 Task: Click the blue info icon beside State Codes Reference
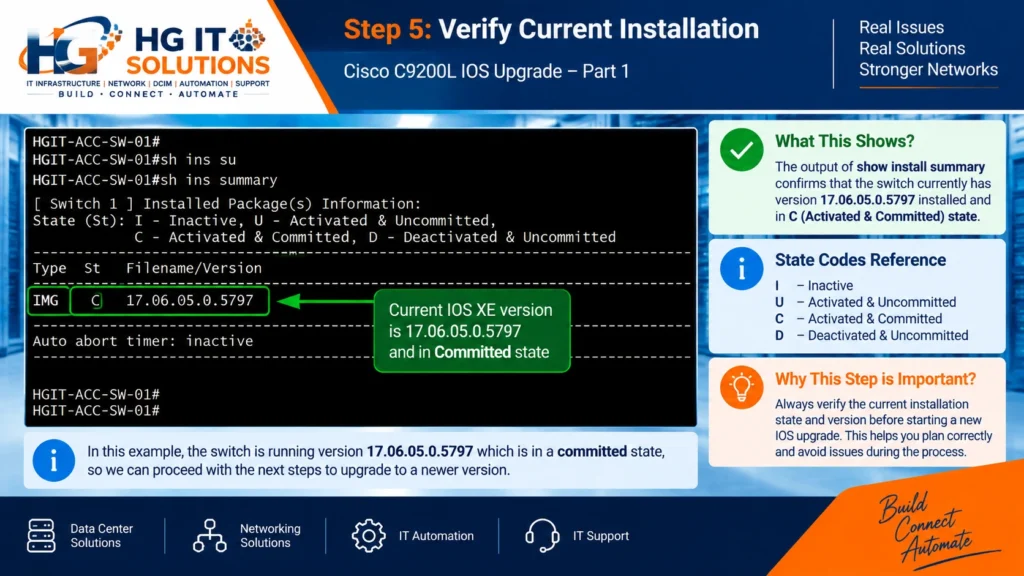(x=741, y=268)
